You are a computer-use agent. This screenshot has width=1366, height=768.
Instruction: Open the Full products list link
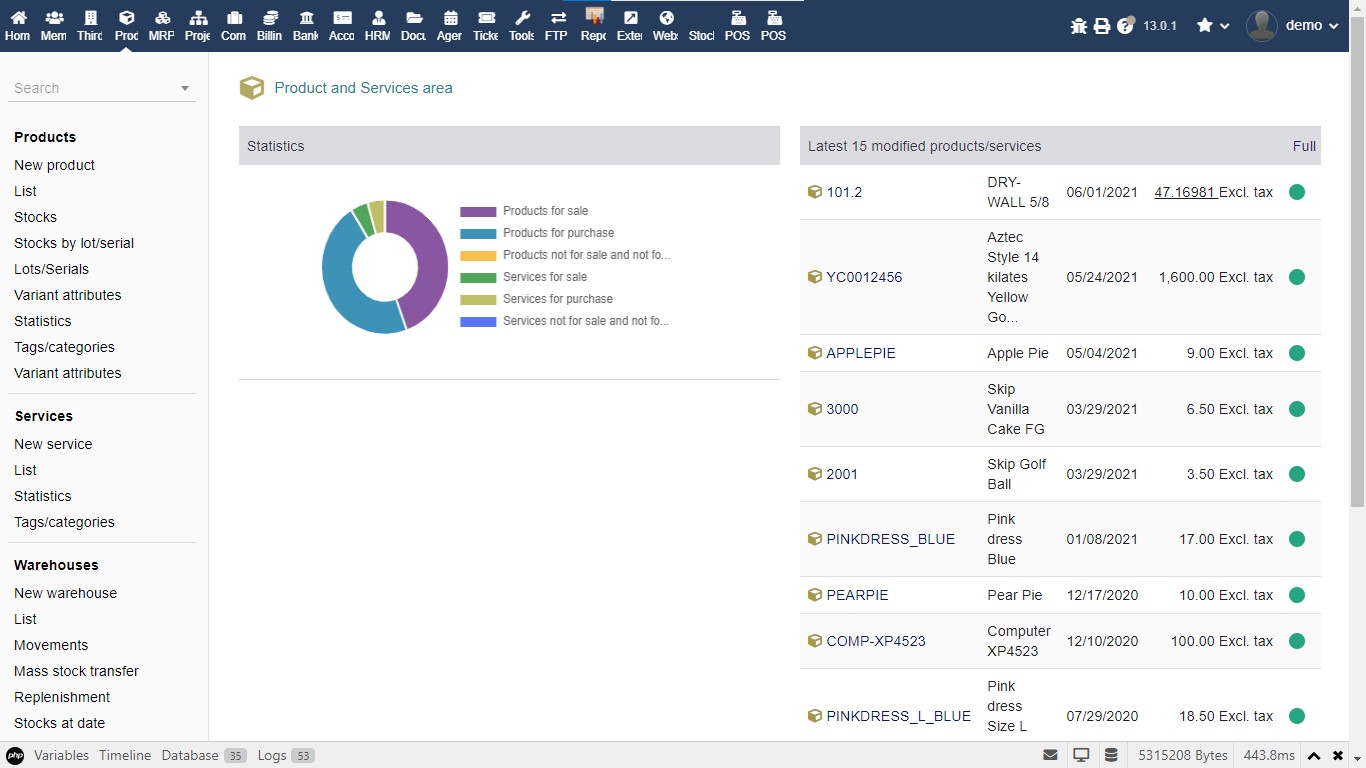pos(1304,146)
